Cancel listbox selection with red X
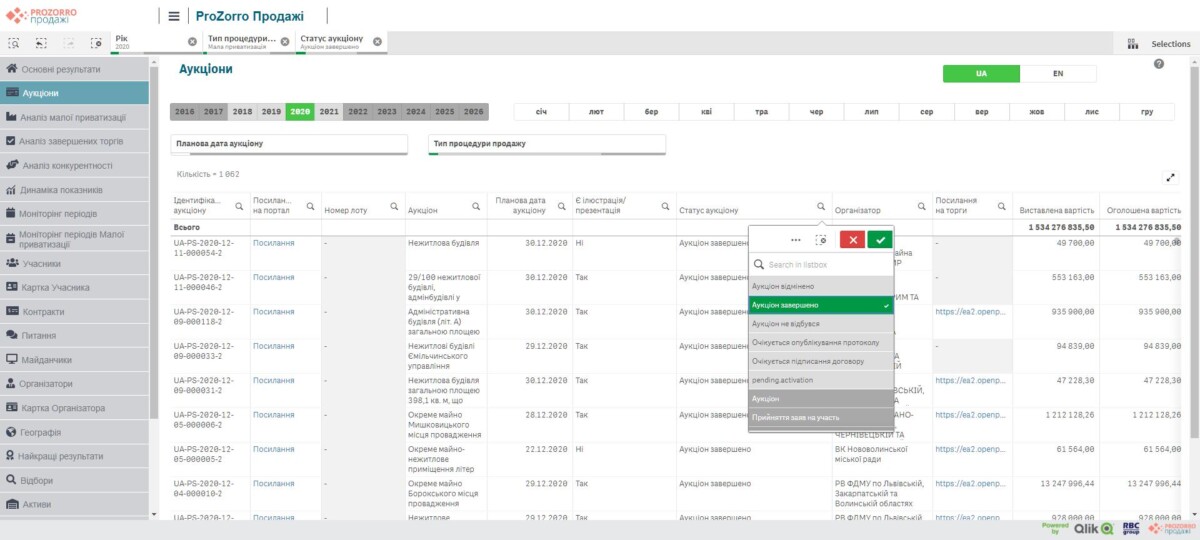Screen dimensions: 1200x540 (852, 240)
